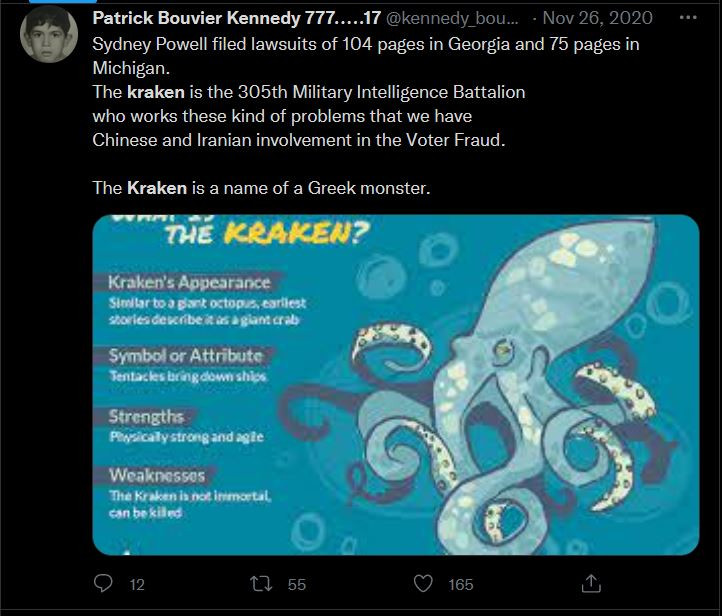Click the reply count 12
Viewport: 722px width, 616px height.
coord(137,585)
